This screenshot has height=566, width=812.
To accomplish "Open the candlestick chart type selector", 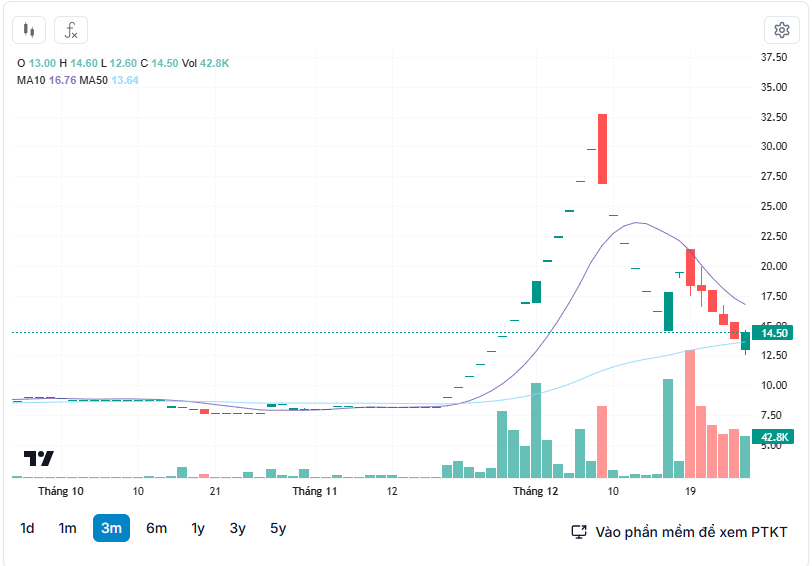I will pyautogui.click(x=30, y=31).
